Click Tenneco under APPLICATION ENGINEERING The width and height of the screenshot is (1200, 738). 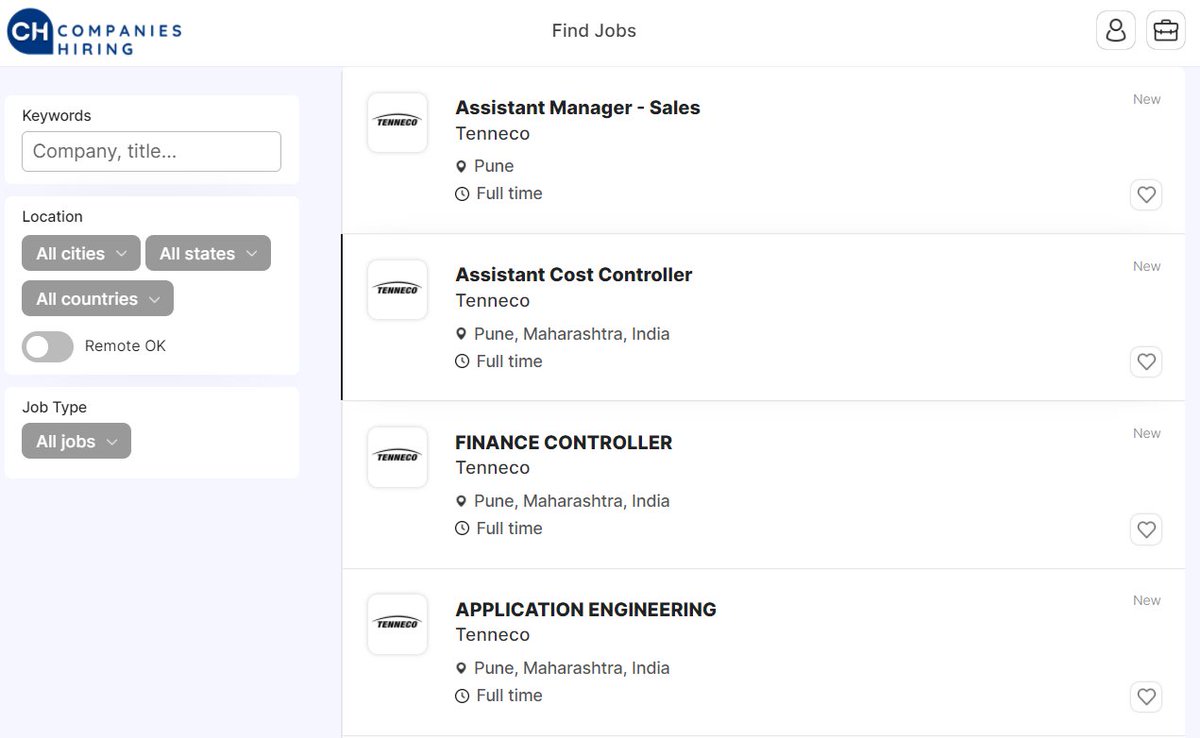coord(493,634)
